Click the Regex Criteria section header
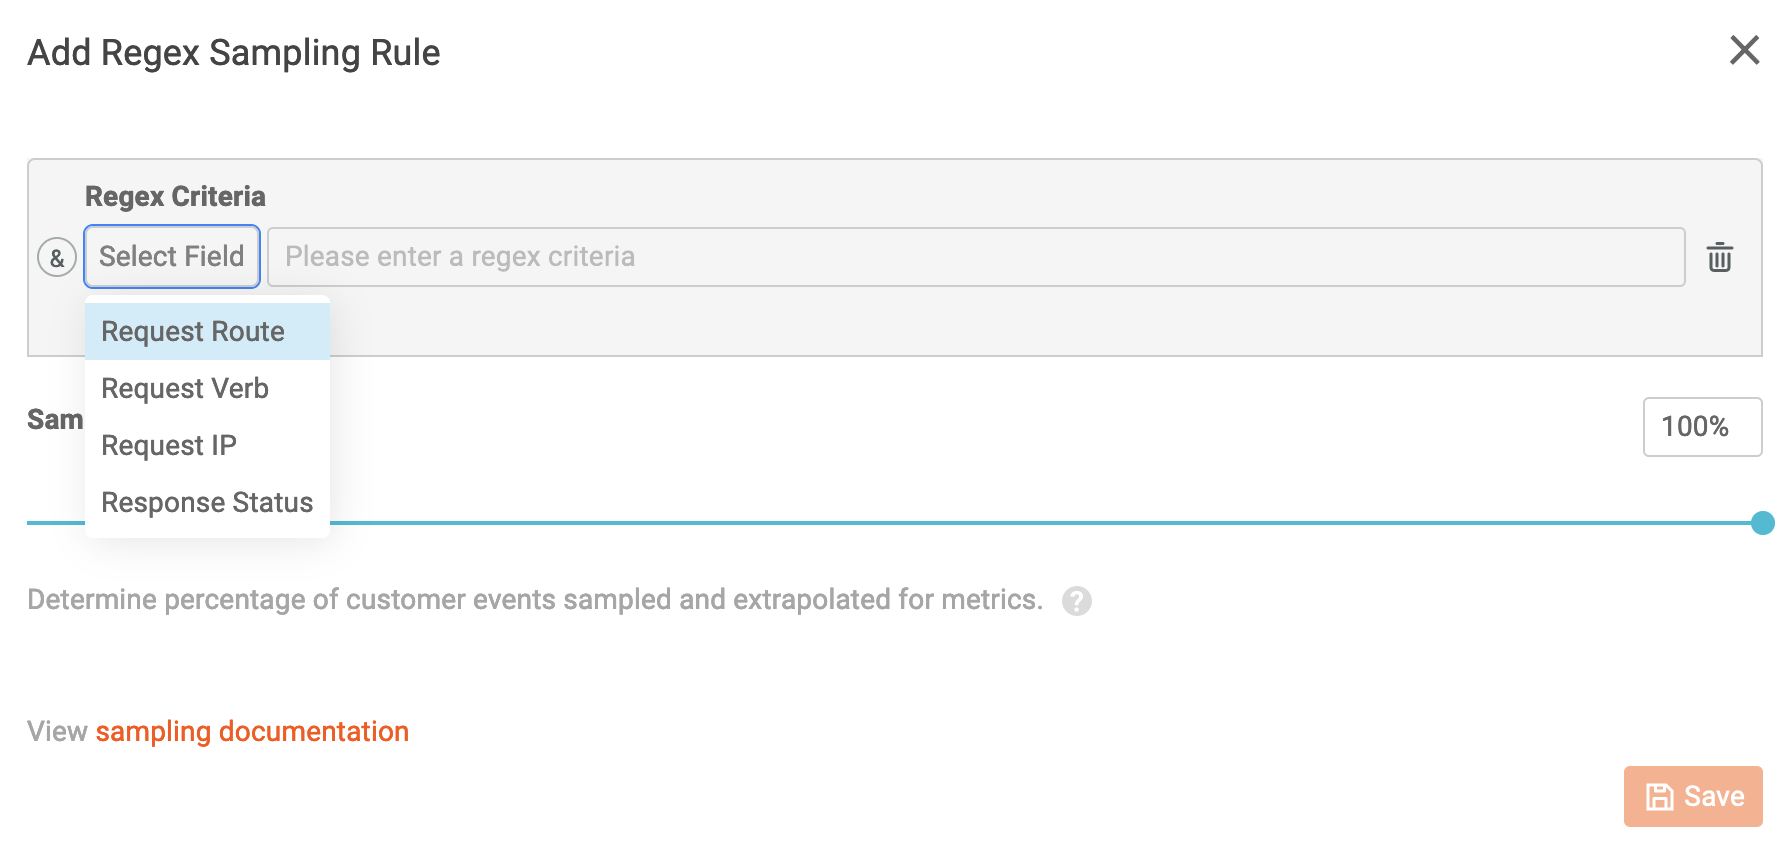This screenshot has height=856, width=1788. tap(175, 196)
